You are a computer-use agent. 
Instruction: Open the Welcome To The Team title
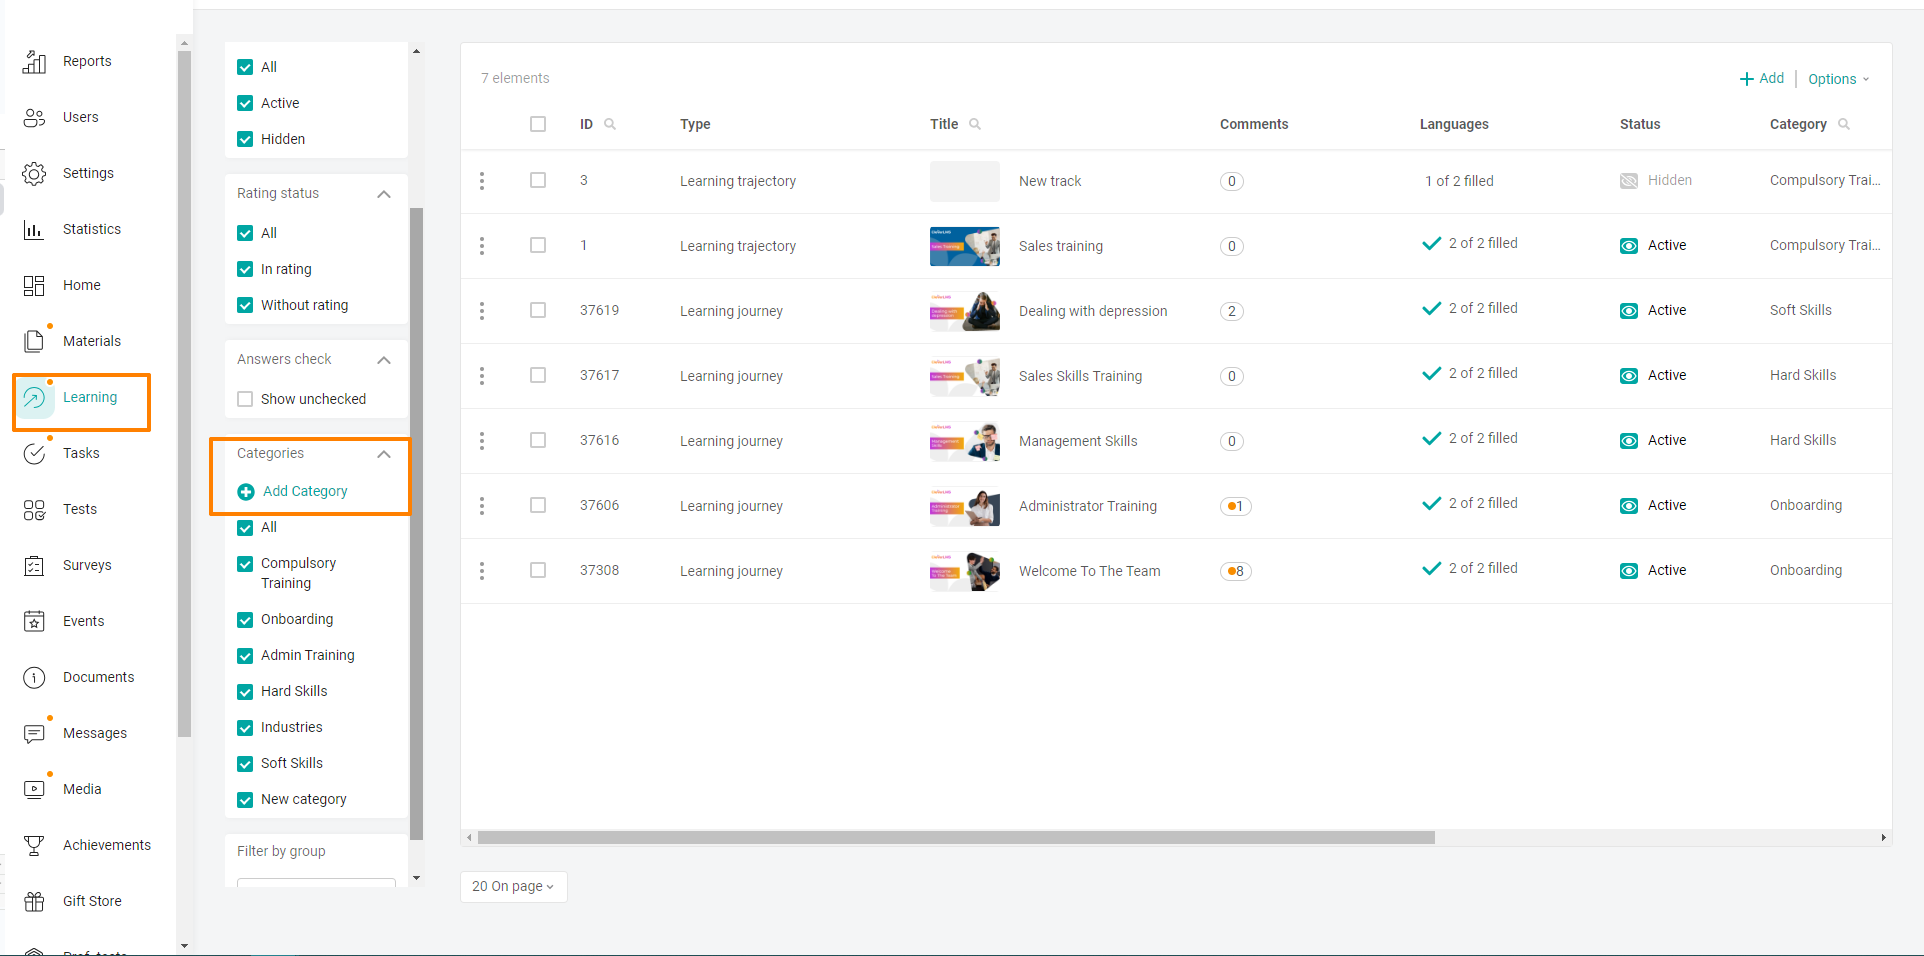[1090, 571]
